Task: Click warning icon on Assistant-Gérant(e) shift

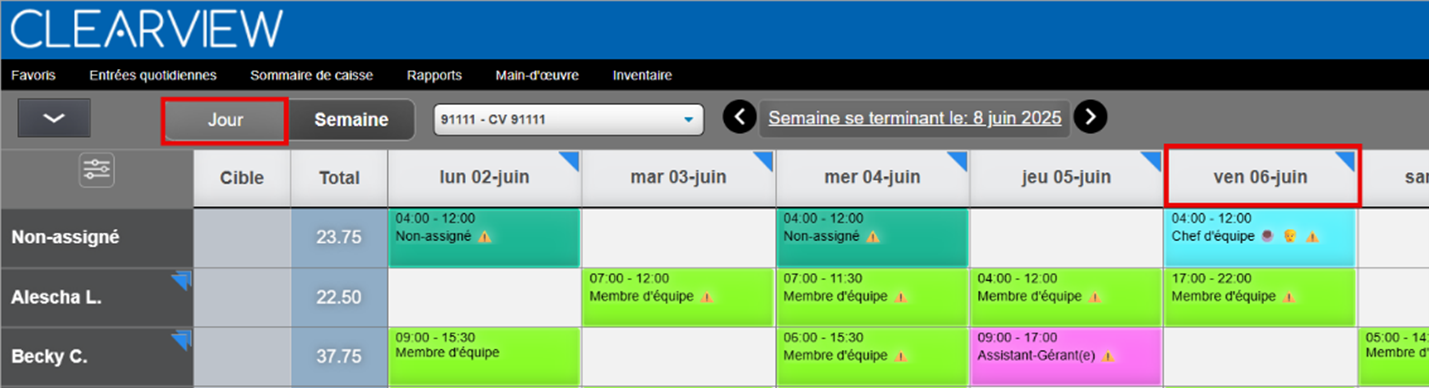Action: pyautogui.click(x=1108, y=355)
